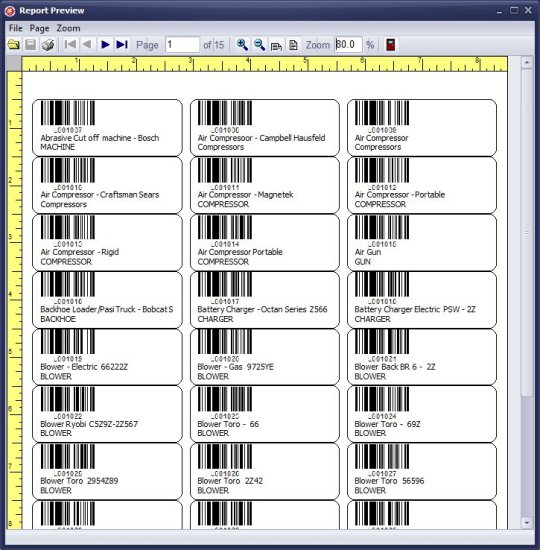This screenshot has height=550, width=540.
Task: Click 'Blower Ryobi C5Z9Z-2Z567' label
Action: coord(89,424)
